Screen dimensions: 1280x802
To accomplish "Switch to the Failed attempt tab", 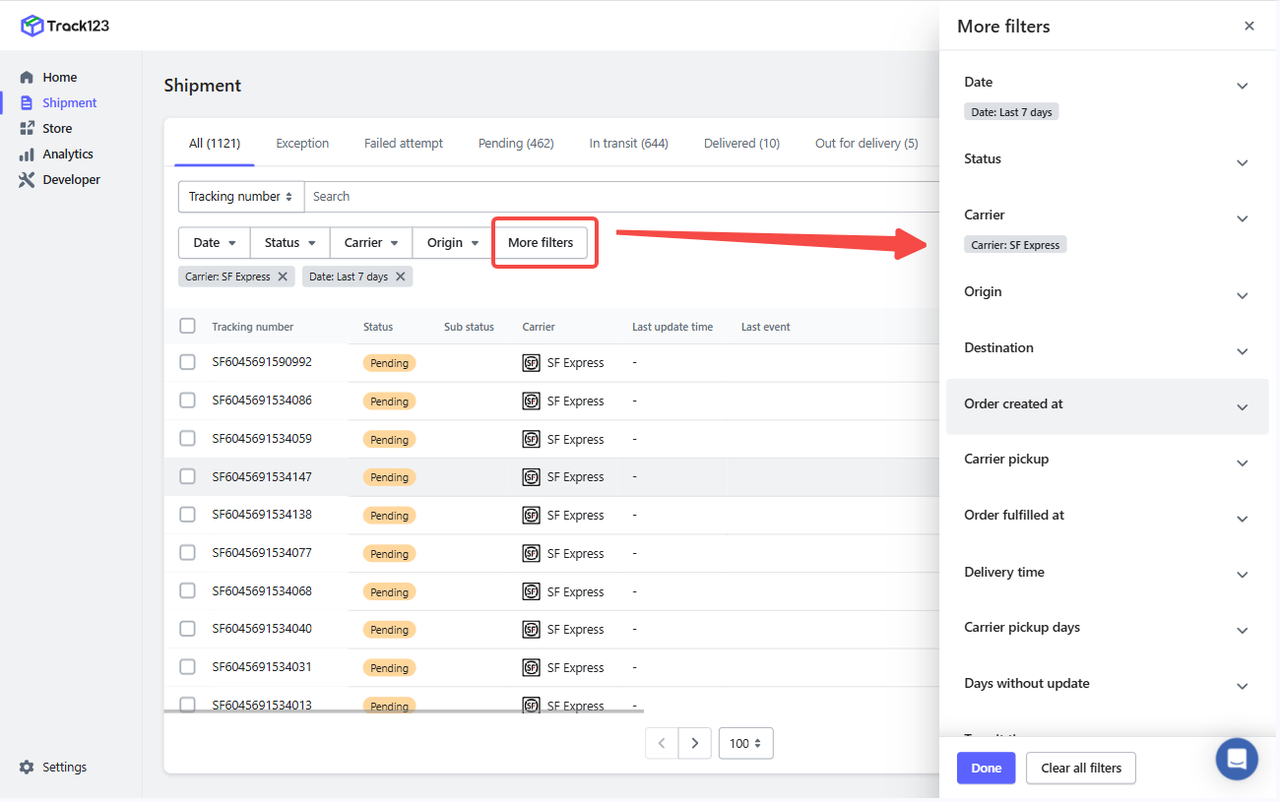I will [403, 143].
